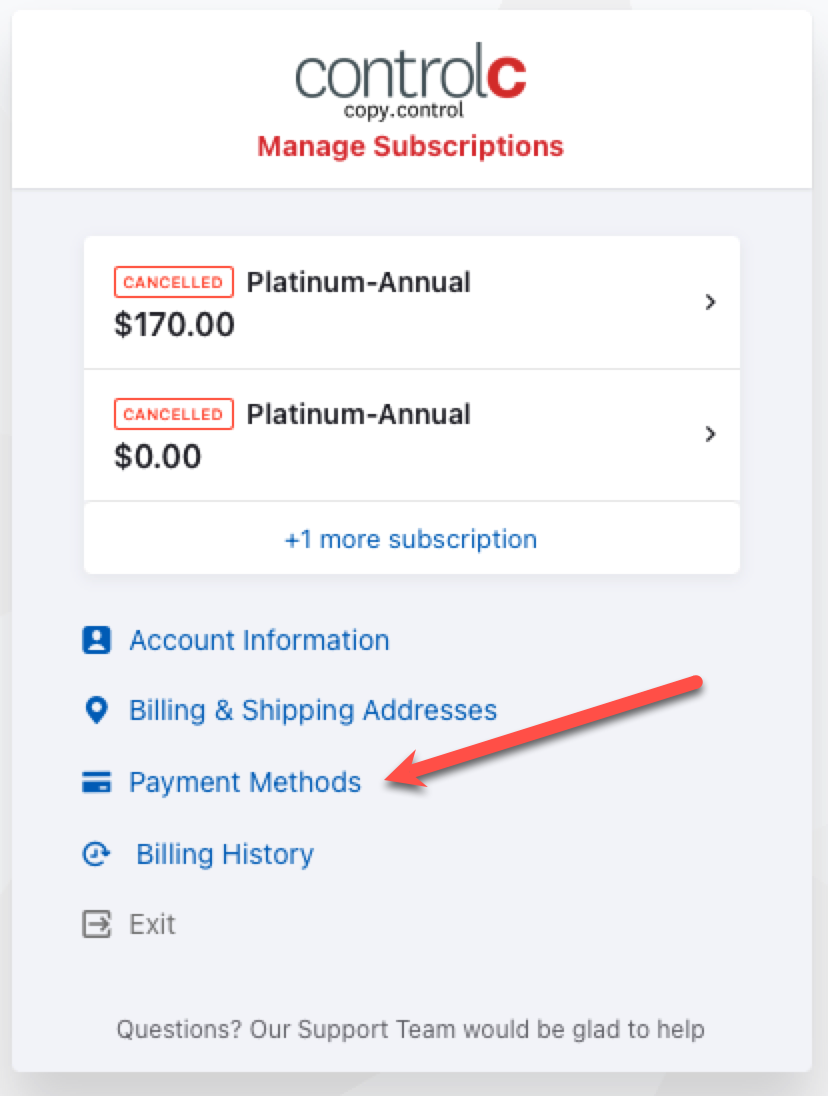Show +1 more subscription
The height and width of the screenshot is (1096, 828).
[411, 539]
